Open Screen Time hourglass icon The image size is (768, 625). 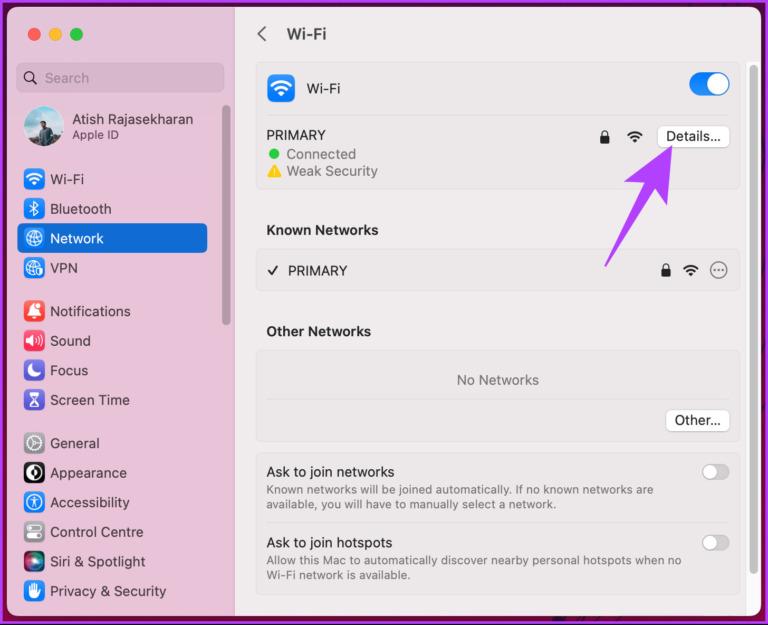[x=34, y=400]
